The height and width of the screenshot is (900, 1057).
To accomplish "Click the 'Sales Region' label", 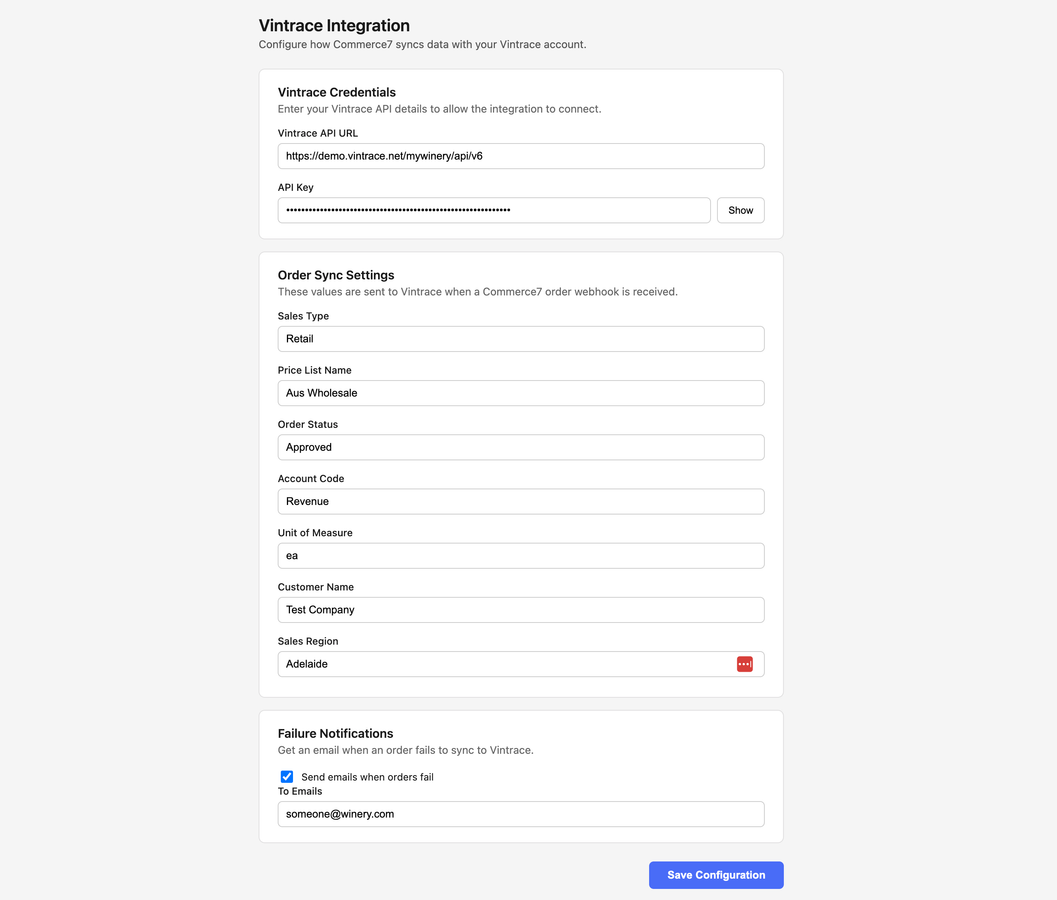I will 308,641.
